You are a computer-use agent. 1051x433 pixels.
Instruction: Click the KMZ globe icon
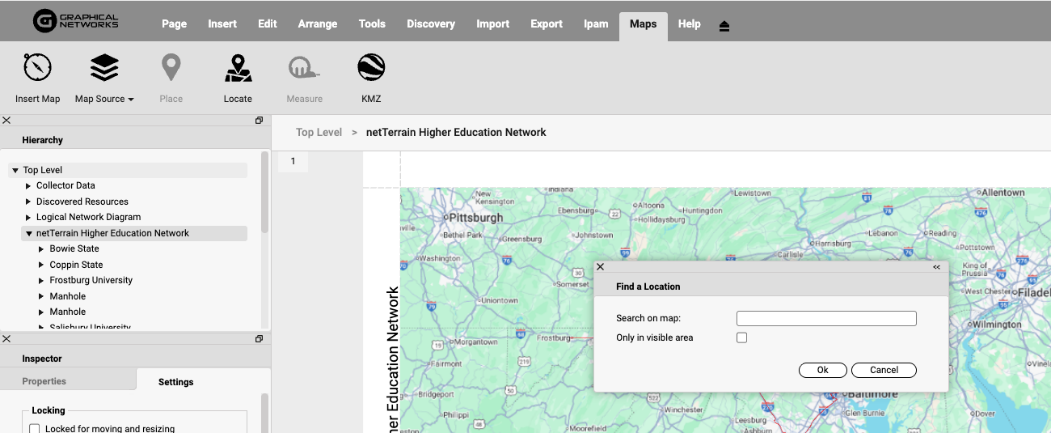(371, 68)
